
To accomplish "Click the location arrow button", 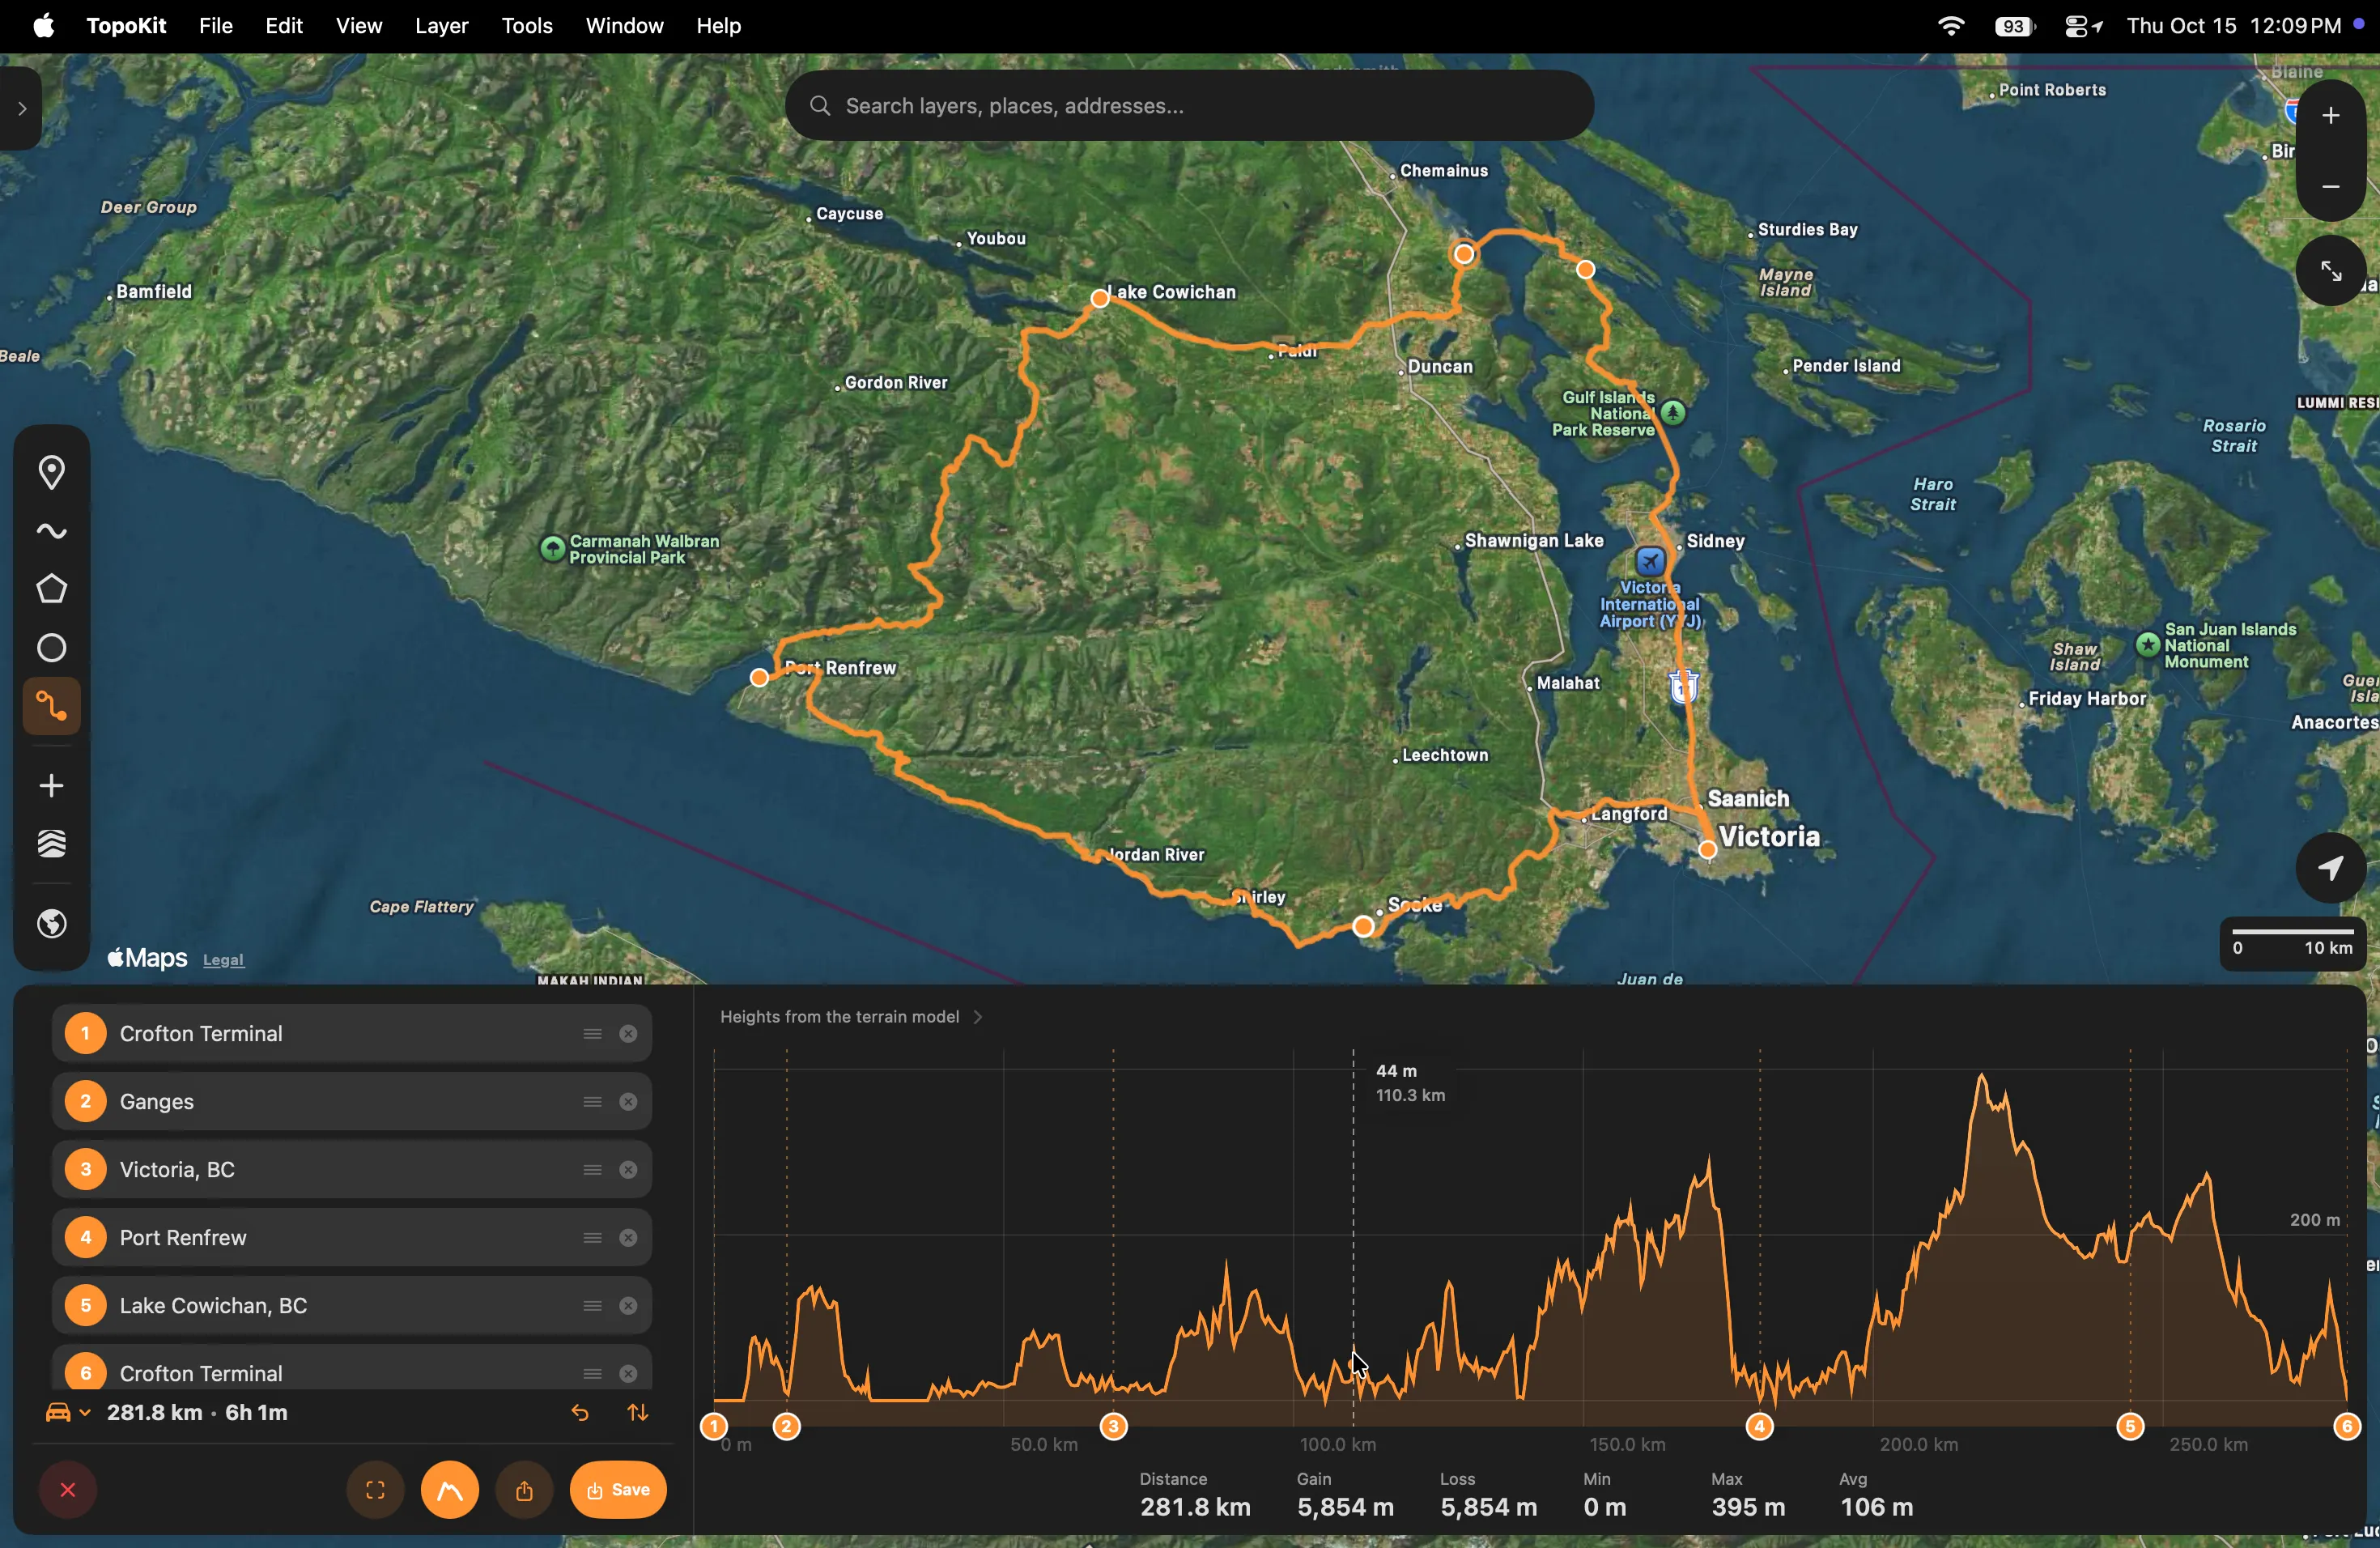I will (x=2330, y=867).
